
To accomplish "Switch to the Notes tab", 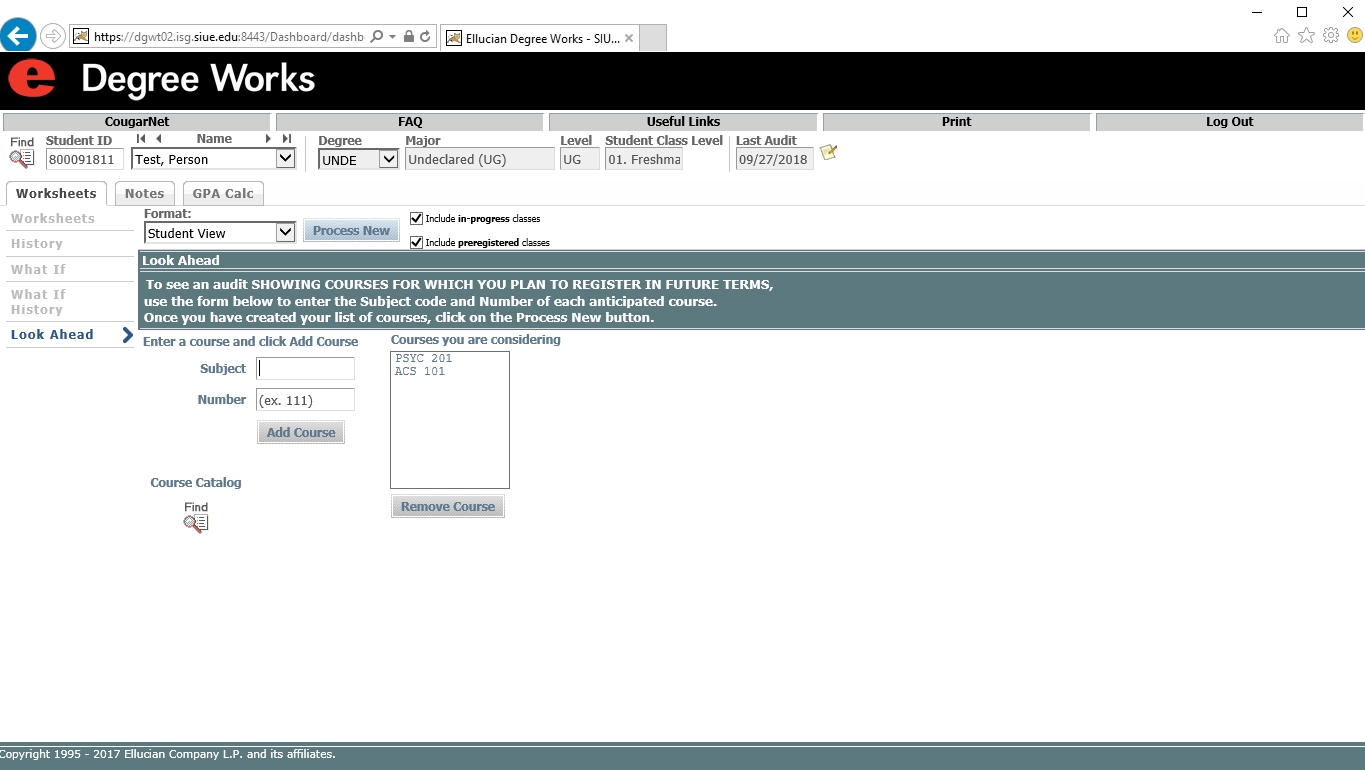I will pyautogui.click(x=144, y=193).
